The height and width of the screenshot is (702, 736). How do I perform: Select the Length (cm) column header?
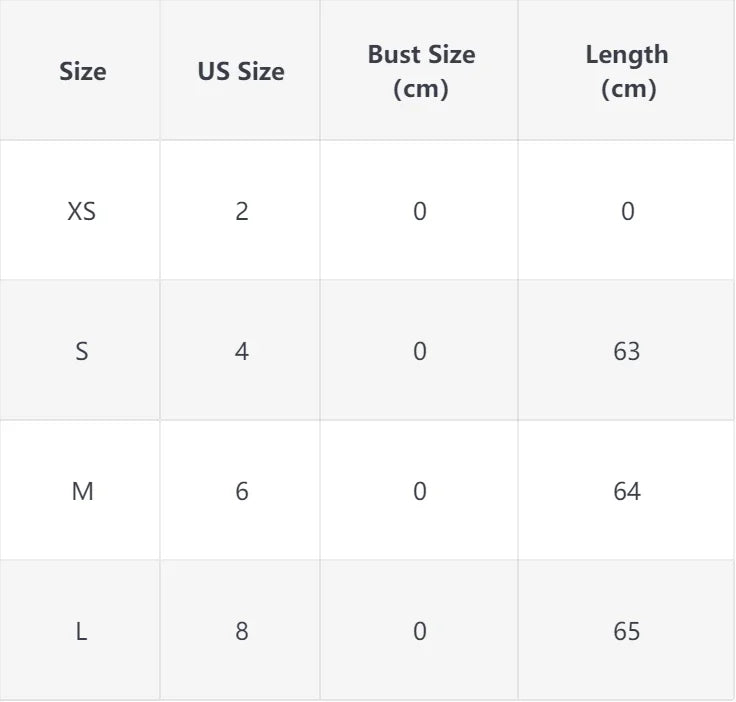627,71
